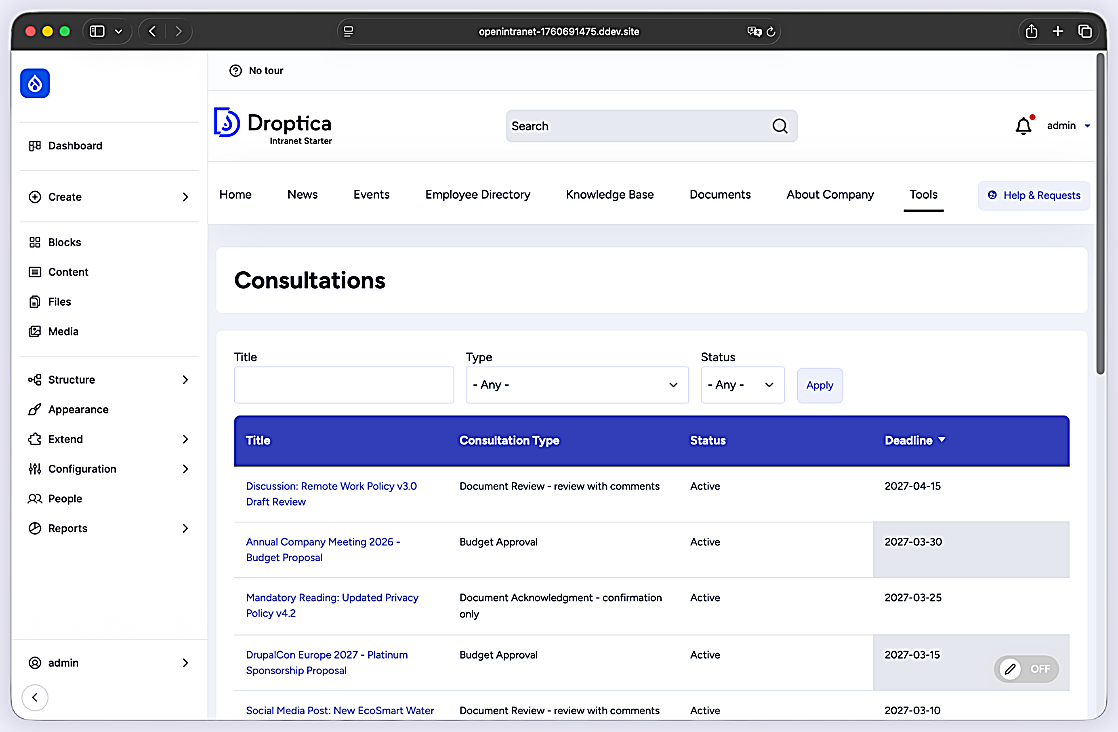
Task: Collapse the sidebar with the back arrow
Action: point(35,697)
